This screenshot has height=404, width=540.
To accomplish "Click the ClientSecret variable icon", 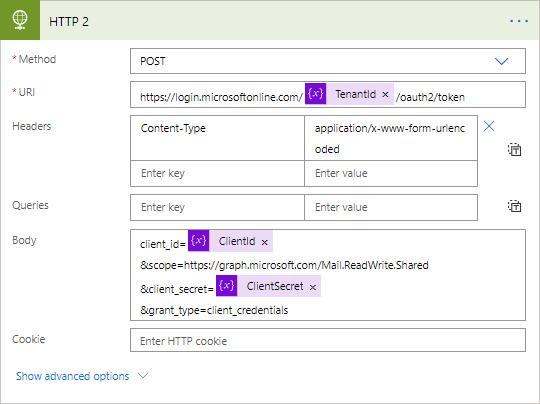I will click(227, 286).
